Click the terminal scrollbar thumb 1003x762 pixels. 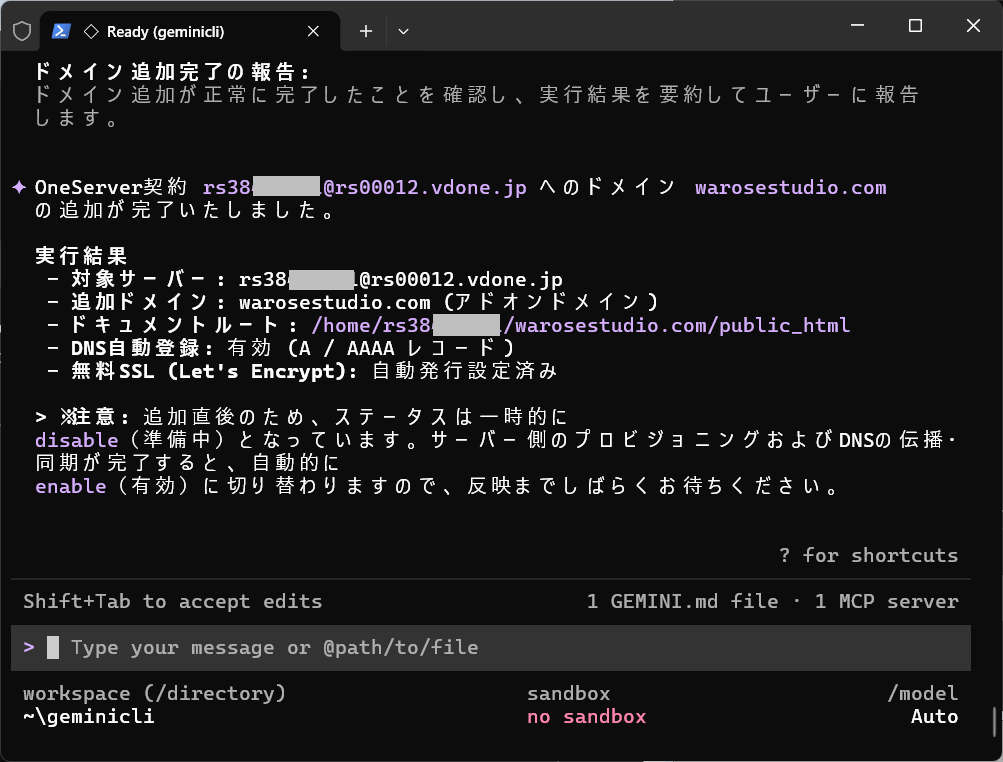click(x=995, y=722)
